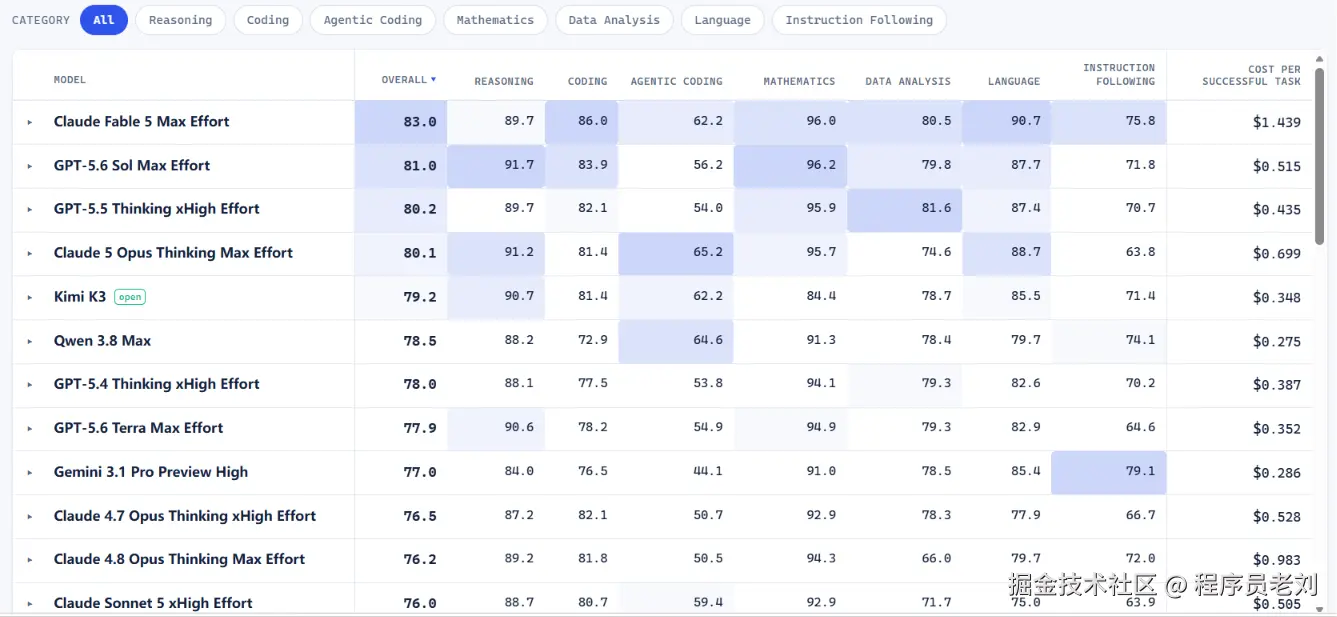Select the Agentic Coding category filter
Image resolution: width=1337 pixels, height=617 pixels.
point(373,20)
